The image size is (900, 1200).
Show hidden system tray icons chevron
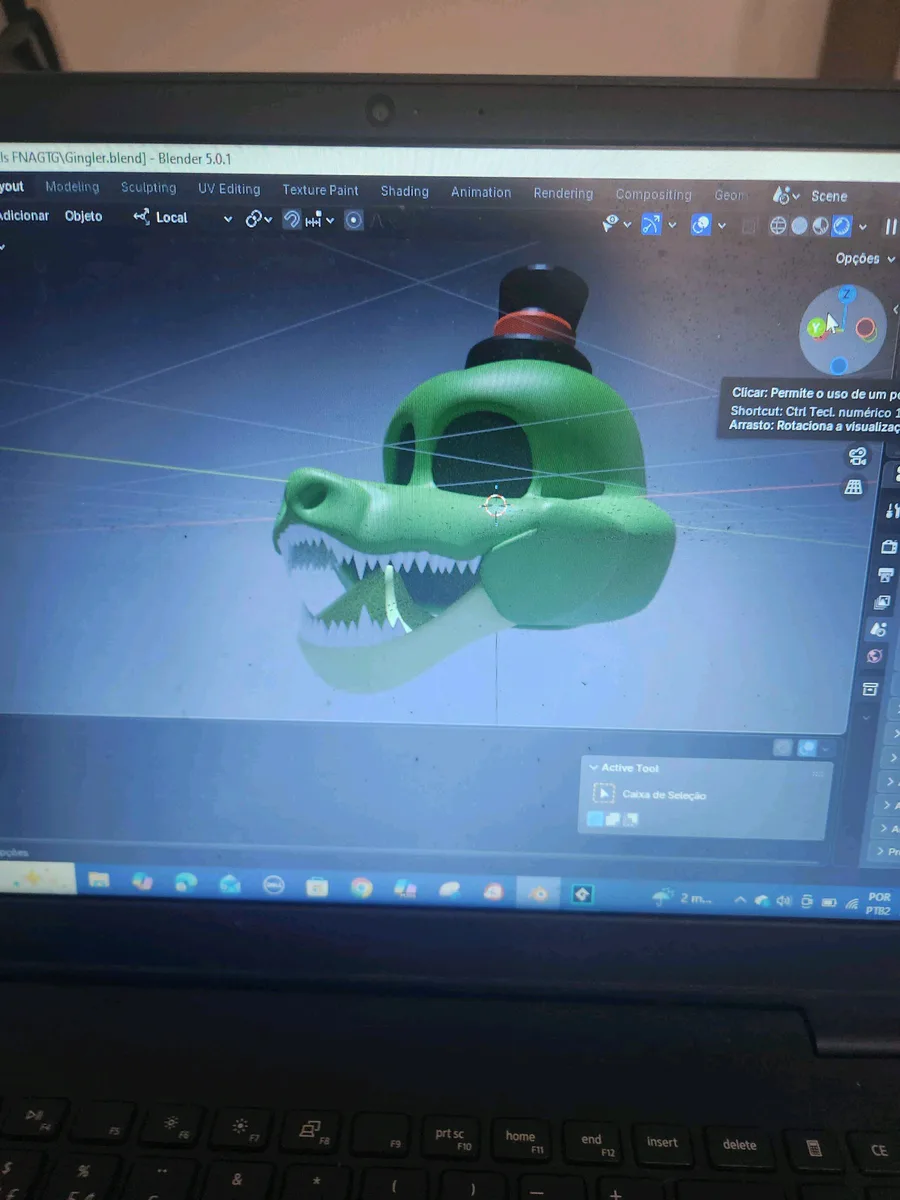tap(740, 900)
